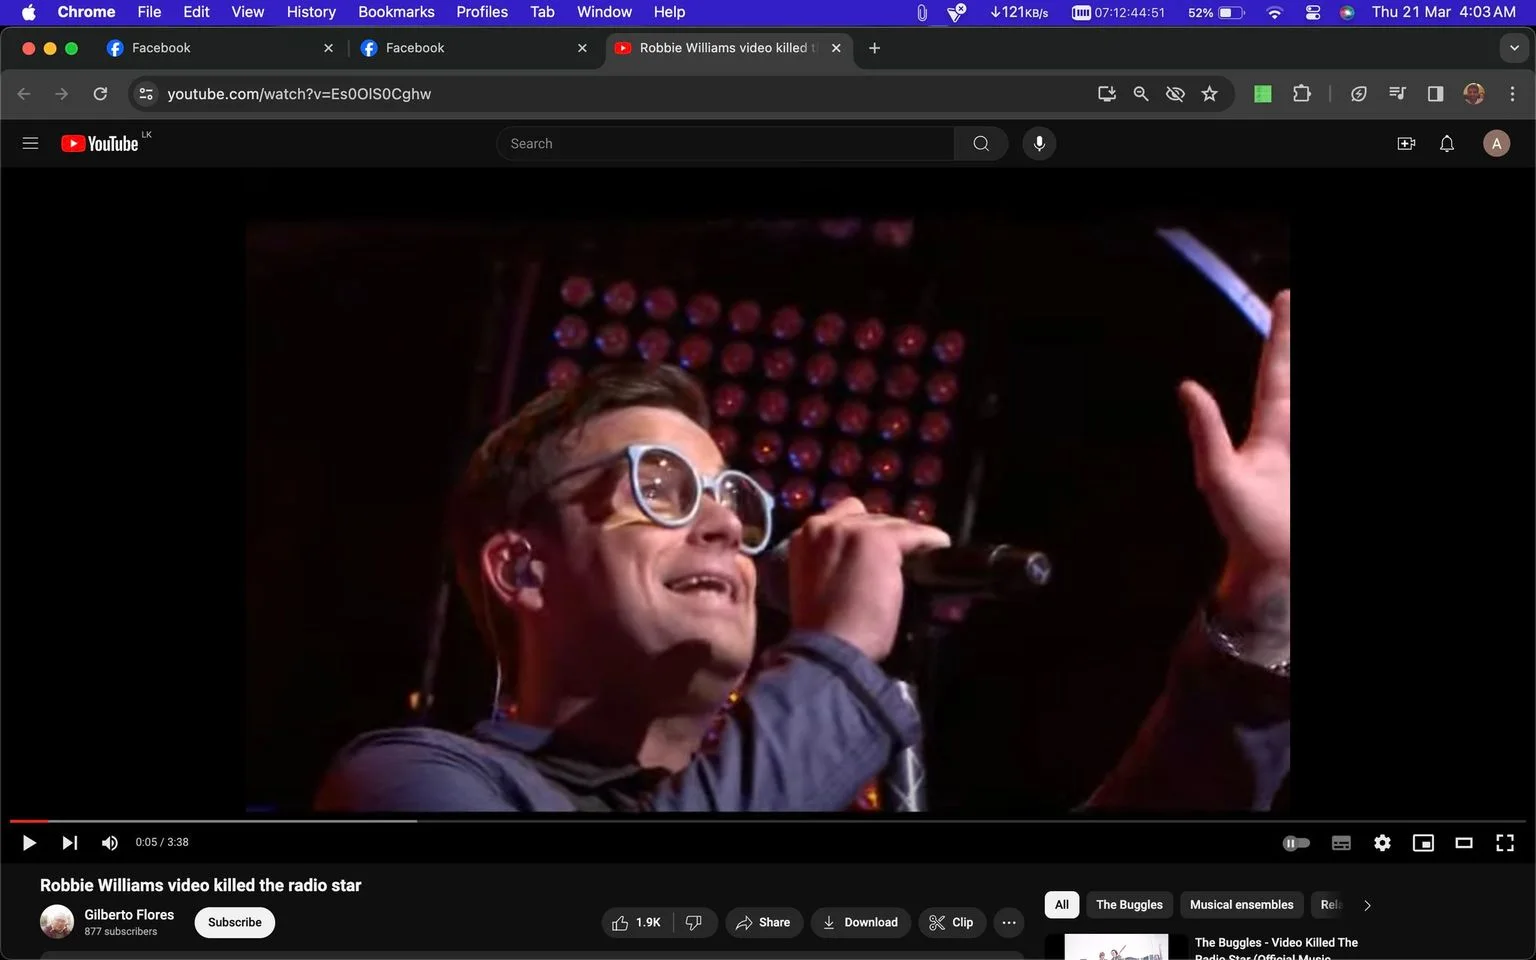
Task: Open the History menu in menu bar
Action: tap(311, 12)
